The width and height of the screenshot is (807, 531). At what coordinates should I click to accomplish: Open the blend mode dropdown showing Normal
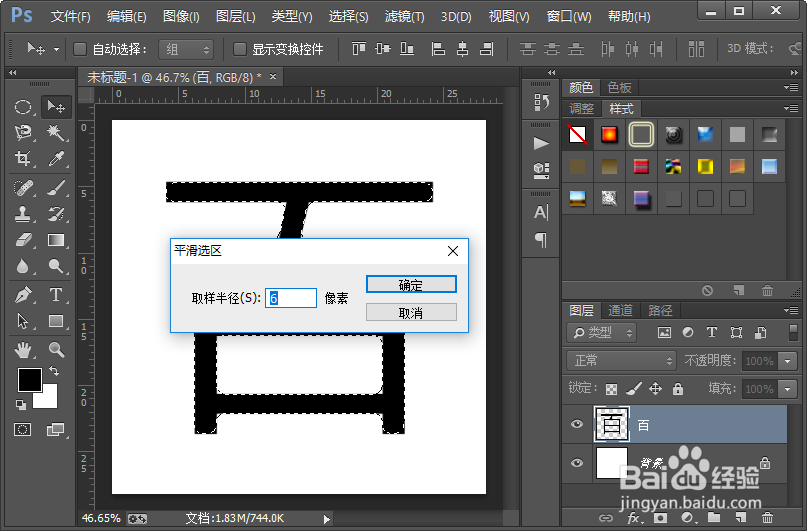coord(621,361)
